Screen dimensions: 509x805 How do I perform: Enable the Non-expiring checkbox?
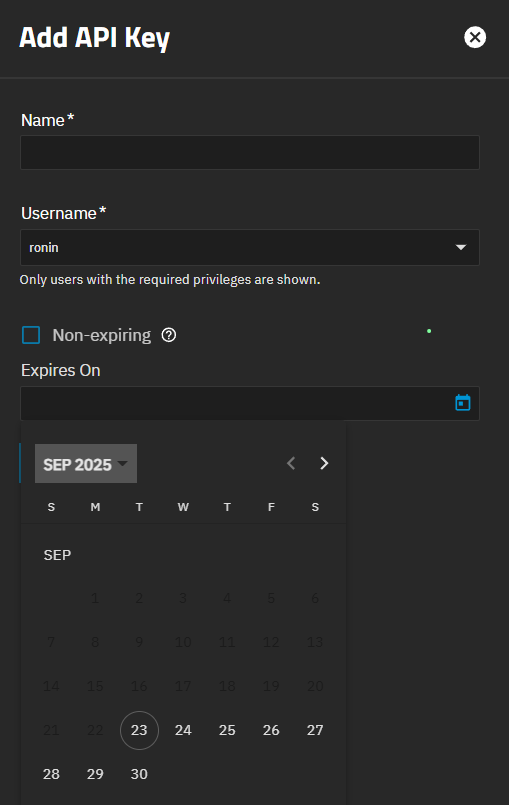(31, 335)
